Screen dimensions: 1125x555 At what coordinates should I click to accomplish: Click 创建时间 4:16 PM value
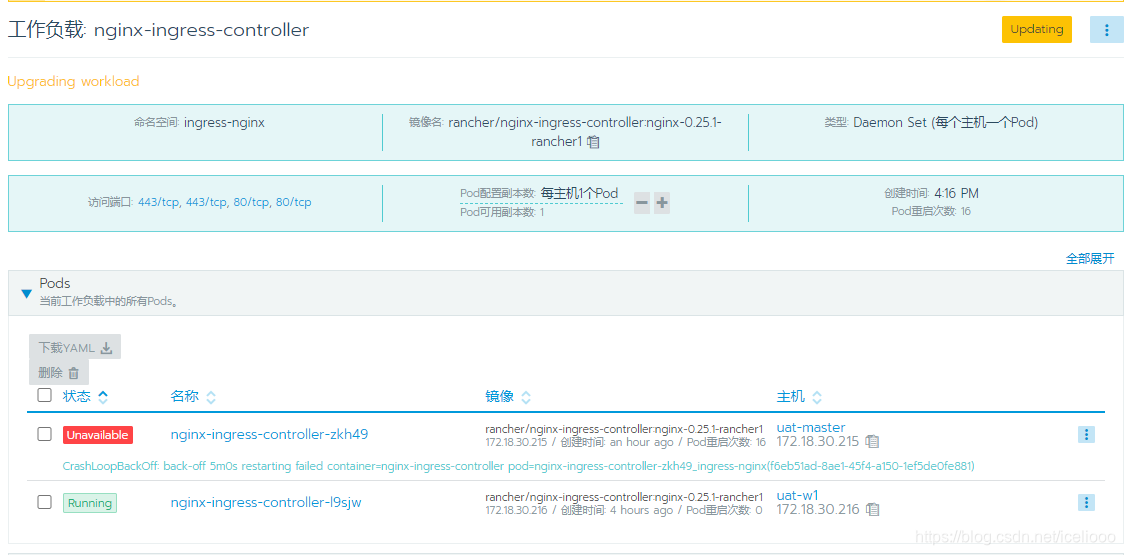(956, 193)
